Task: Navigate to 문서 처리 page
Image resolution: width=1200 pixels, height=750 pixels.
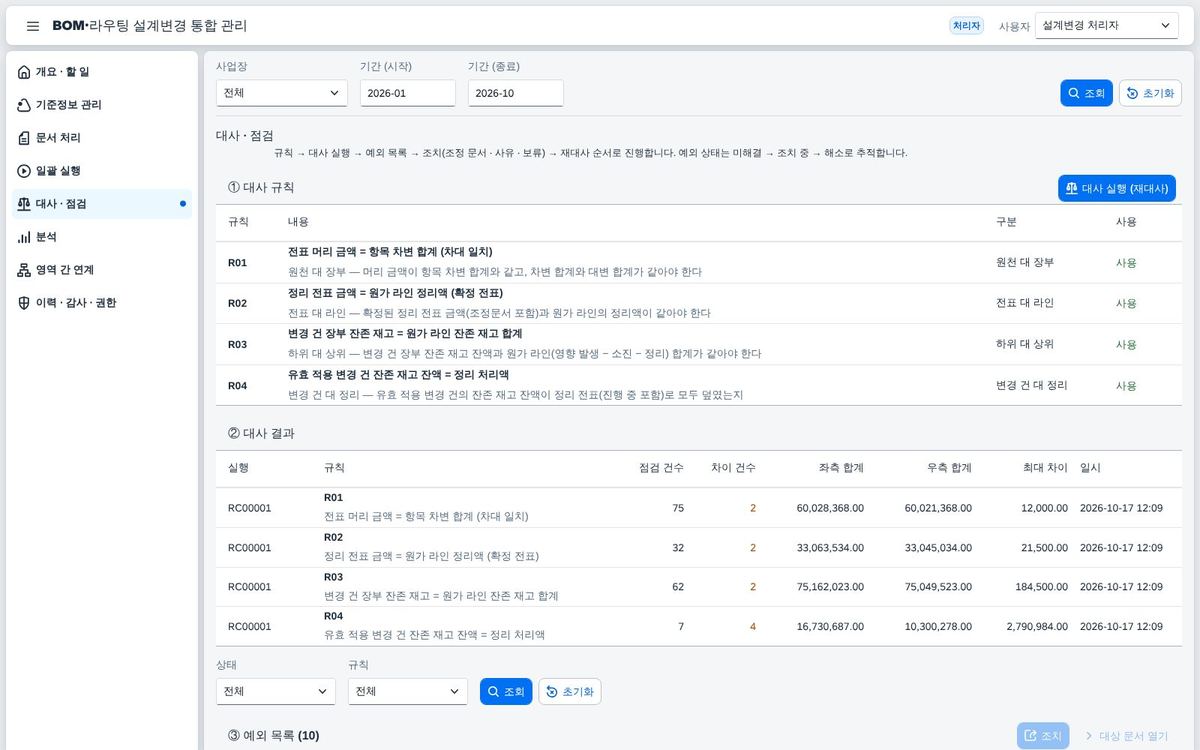Action: (101, 138)
